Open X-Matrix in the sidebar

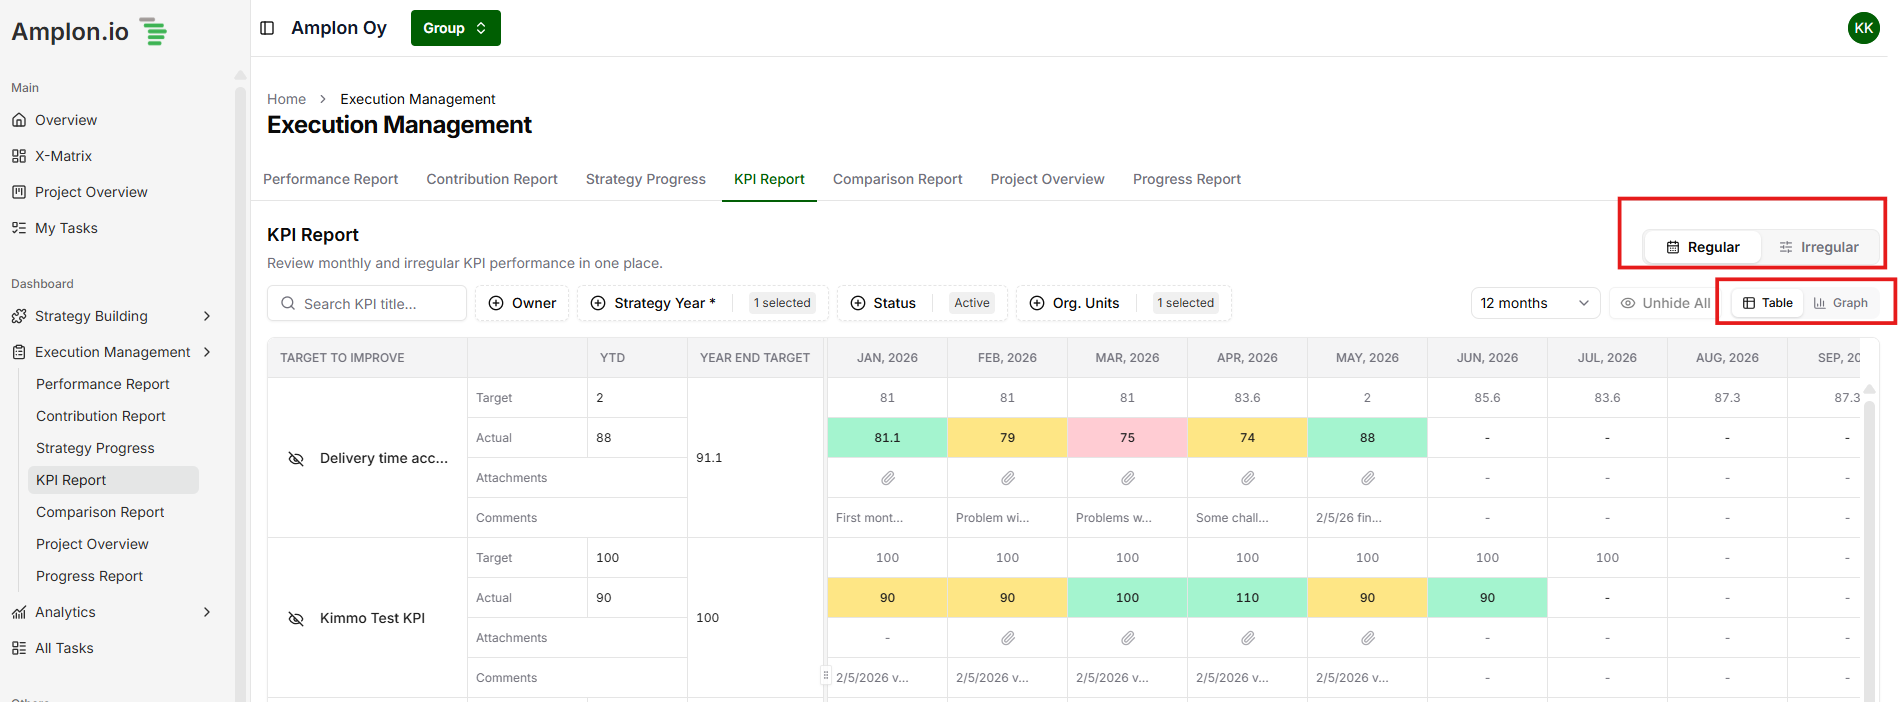[x=63, y=156]
